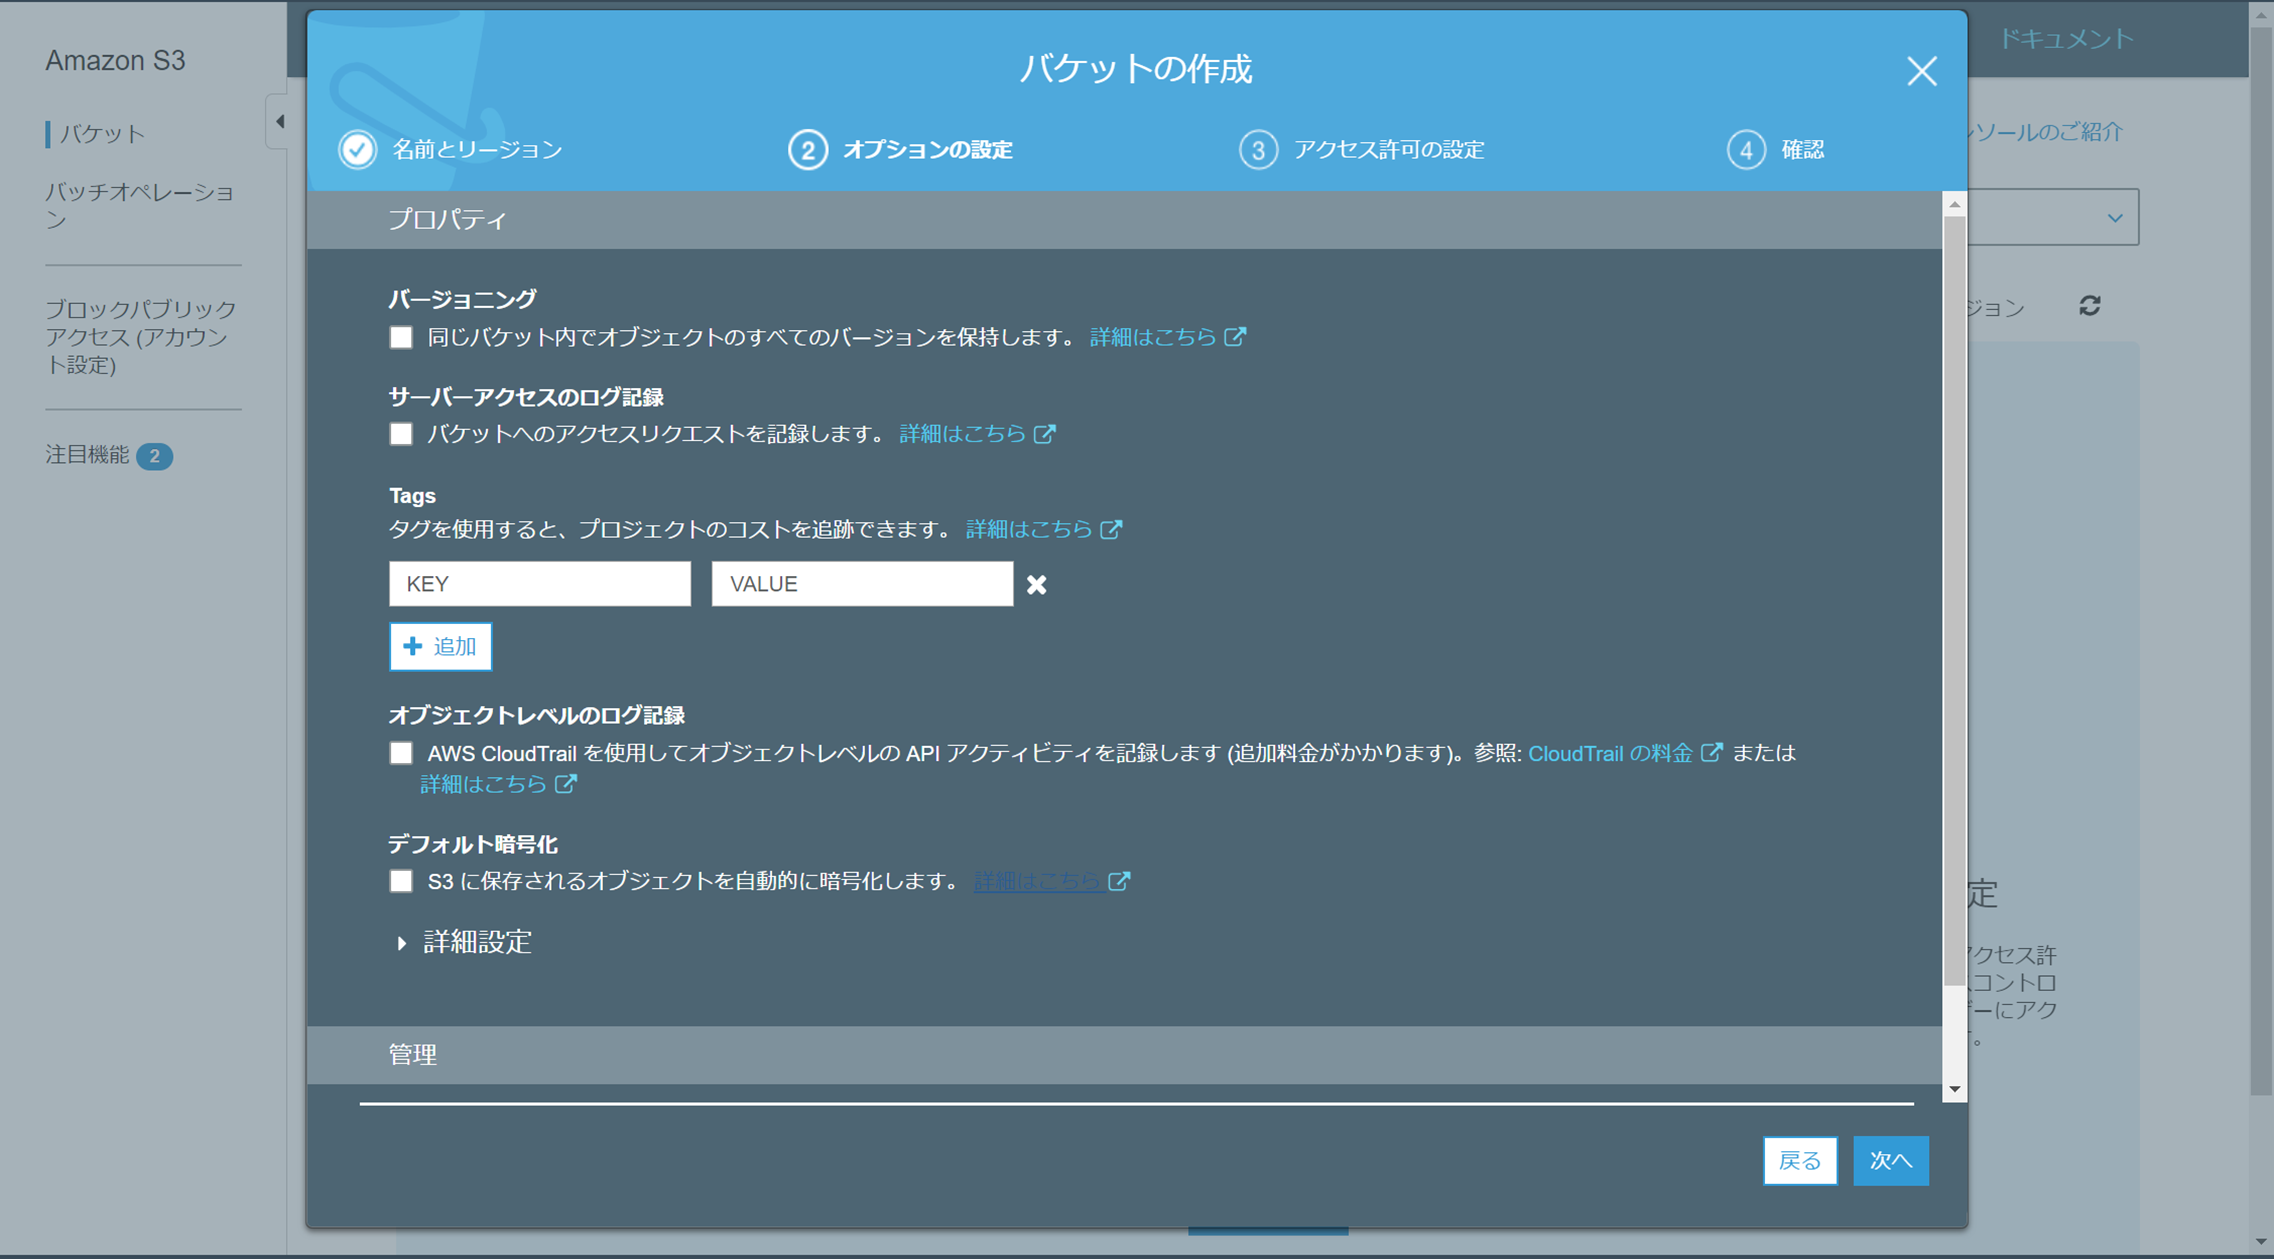Toggle default encryption checkbox
Screen dimensions: 2274x1259
coord(401,881)
